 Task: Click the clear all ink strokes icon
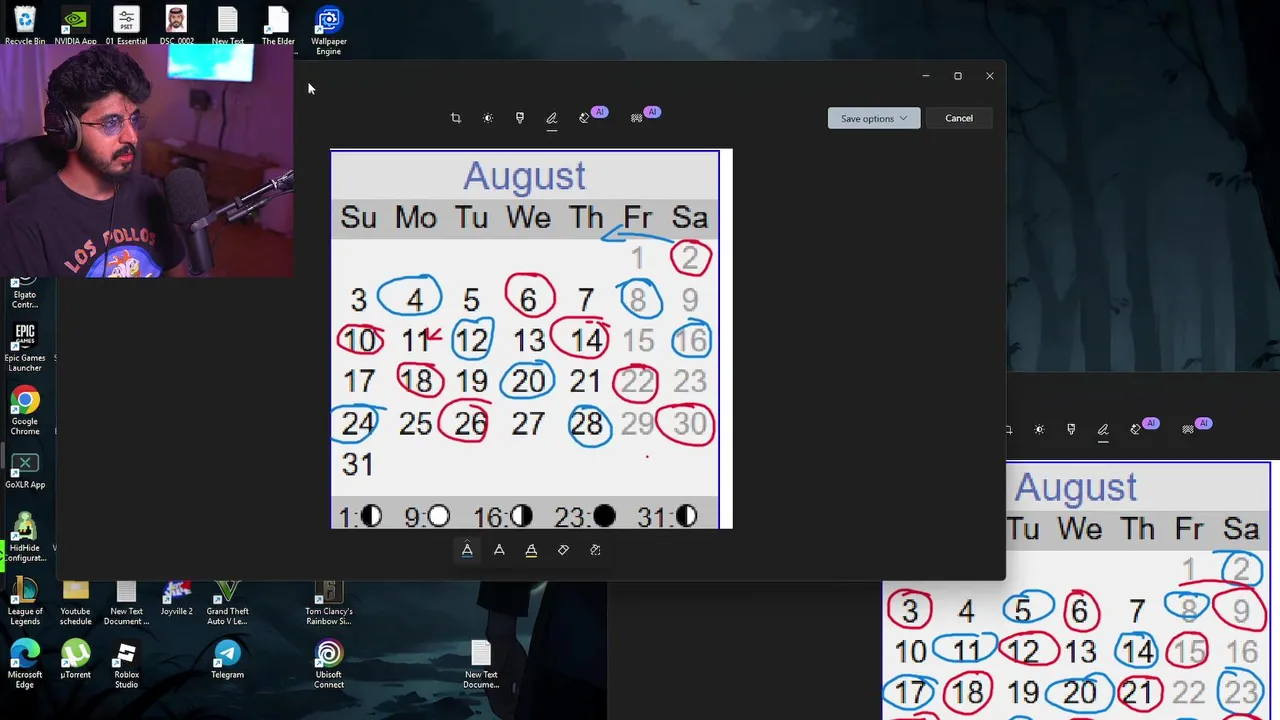click(x=595, y=550)
